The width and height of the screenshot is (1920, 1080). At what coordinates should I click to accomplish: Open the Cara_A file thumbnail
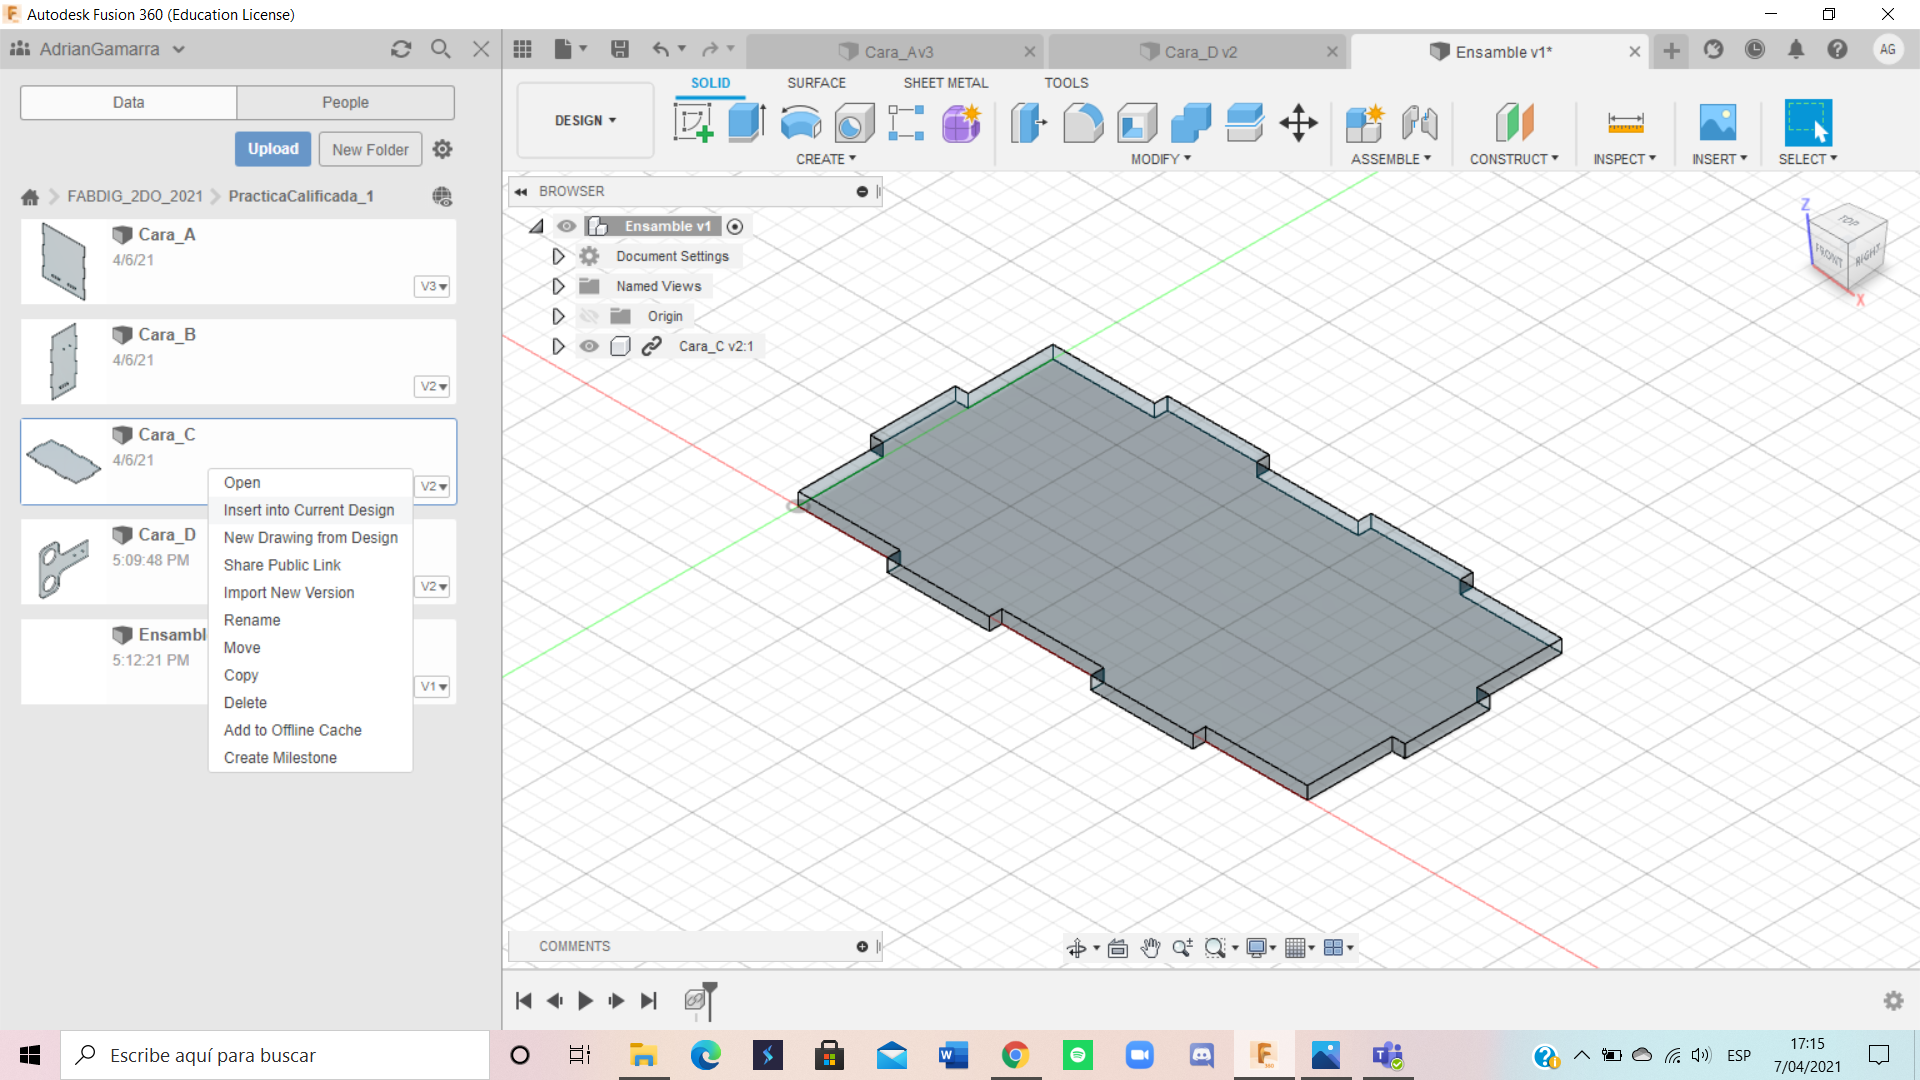coord(64,261)
